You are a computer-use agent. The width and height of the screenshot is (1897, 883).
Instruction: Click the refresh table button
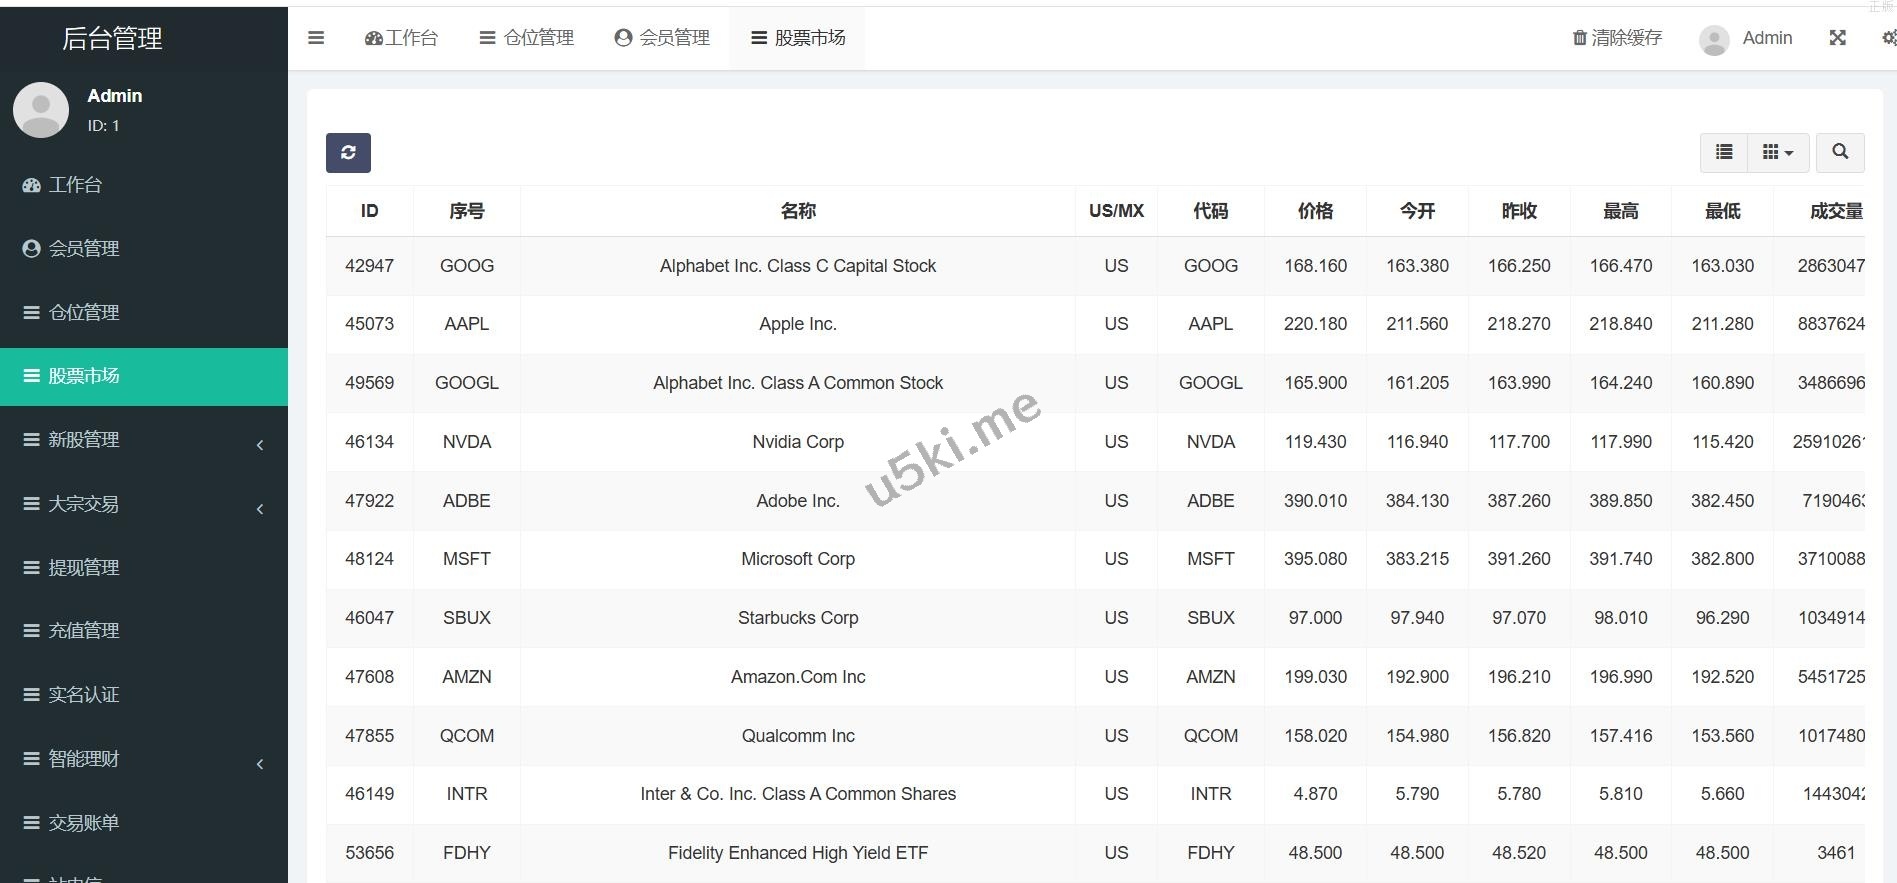pos(348,153)
